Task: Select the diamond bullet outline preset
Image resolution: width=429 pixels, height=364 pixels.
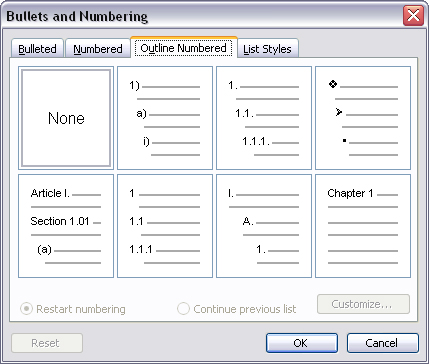Action: (363, 118)
